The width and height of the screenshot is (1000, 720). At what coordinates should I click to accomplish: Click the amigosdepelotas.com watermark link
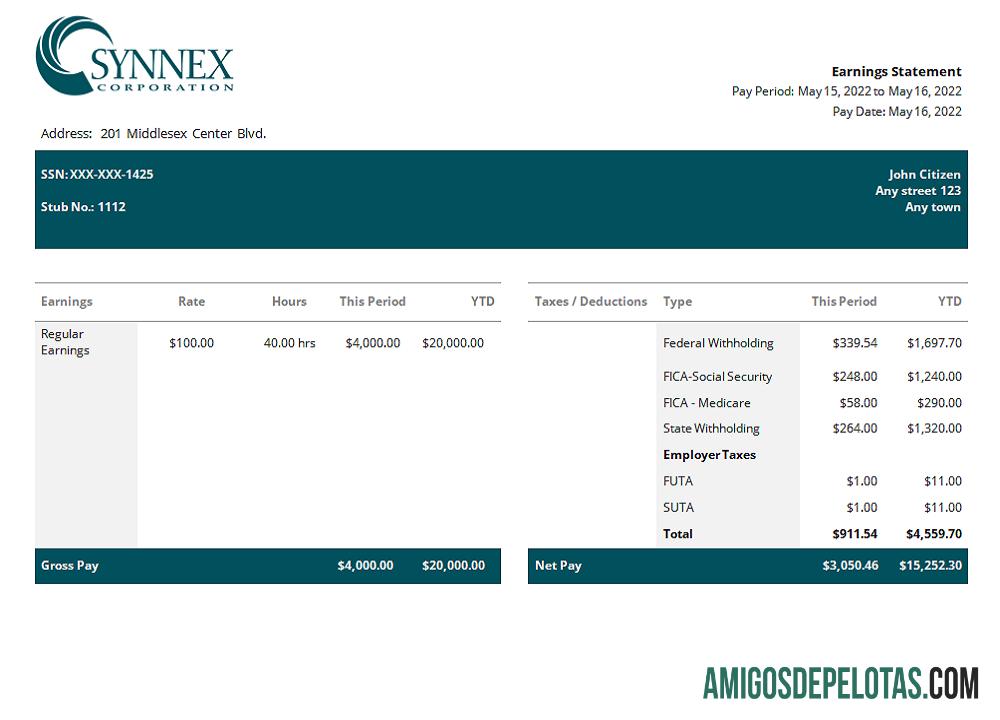click(x=840, y=684)
